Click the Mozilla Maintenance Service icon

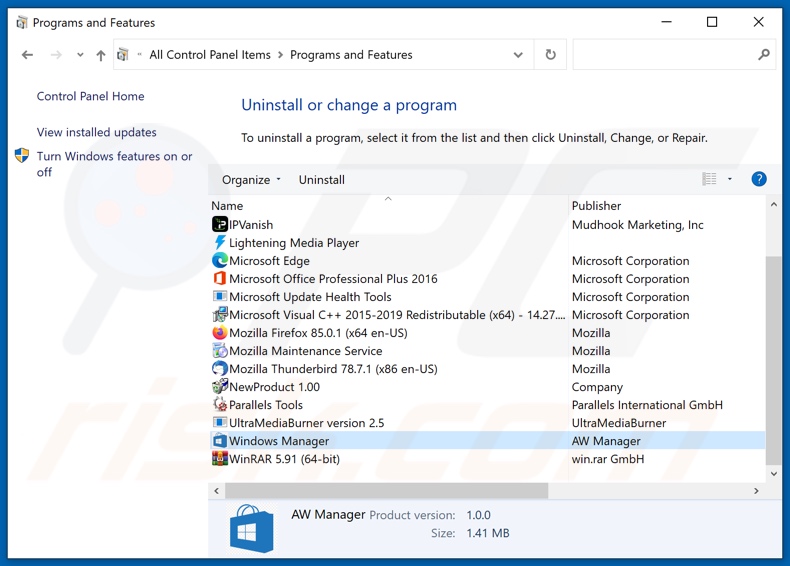click(220, 350)
